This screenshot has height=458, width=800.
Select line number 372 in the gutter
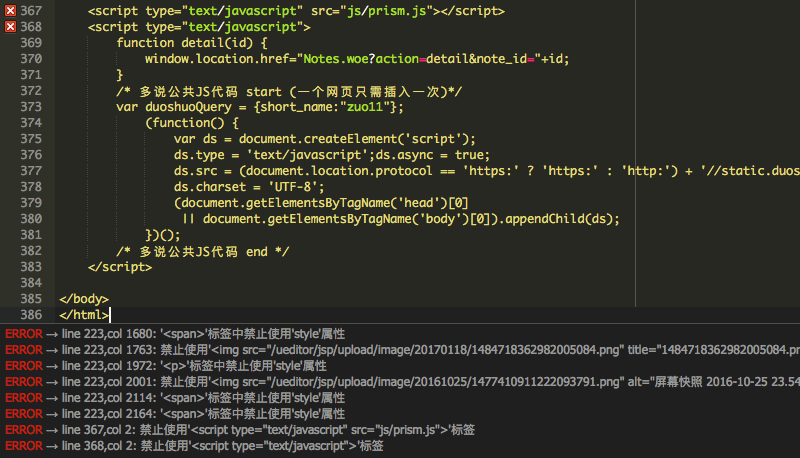(31, 91)
